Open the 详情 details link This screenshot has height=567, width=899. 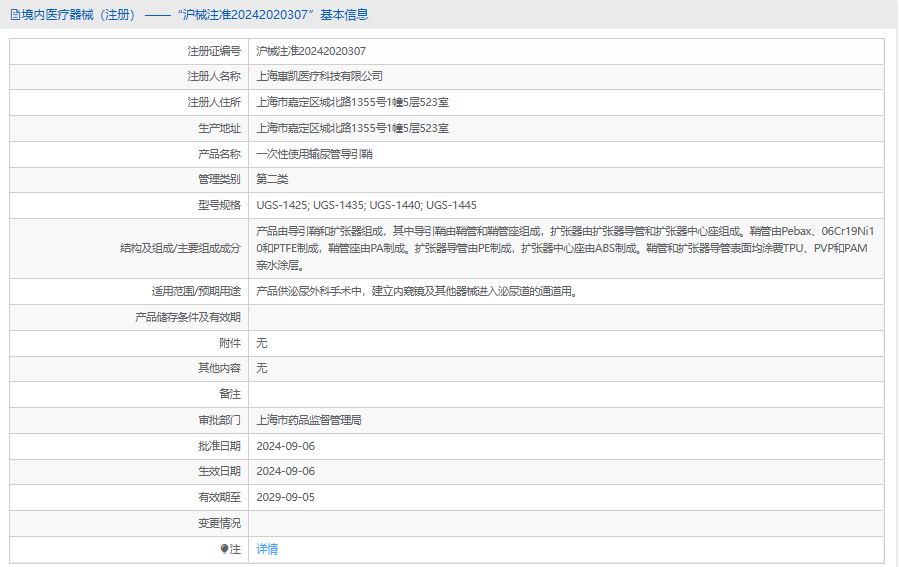pos(267,549)
